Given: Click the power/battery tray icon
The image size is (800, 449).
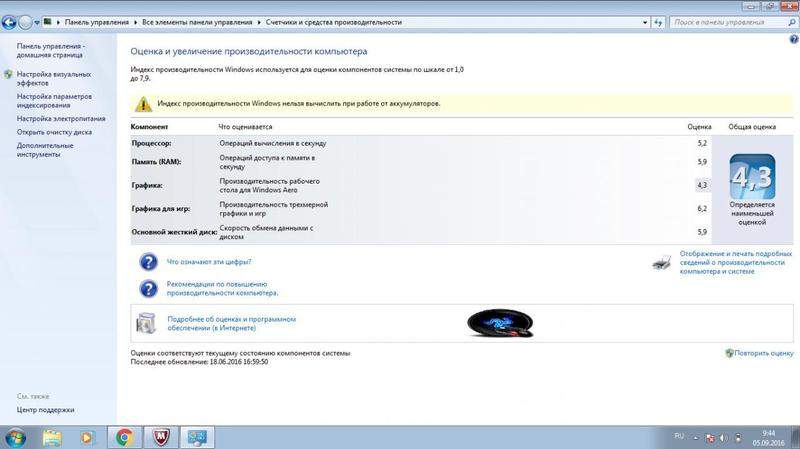Looking at the screenshot, I should pos(738,438).
